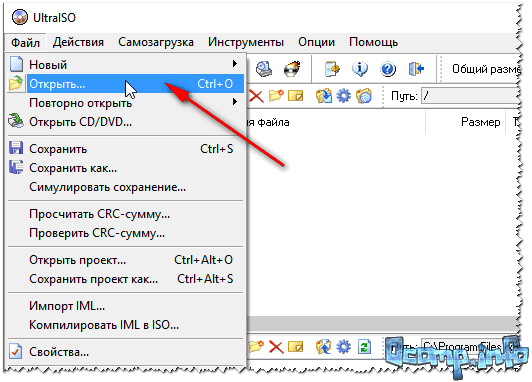Choose Сохранить from the menu

pos(126,149)
